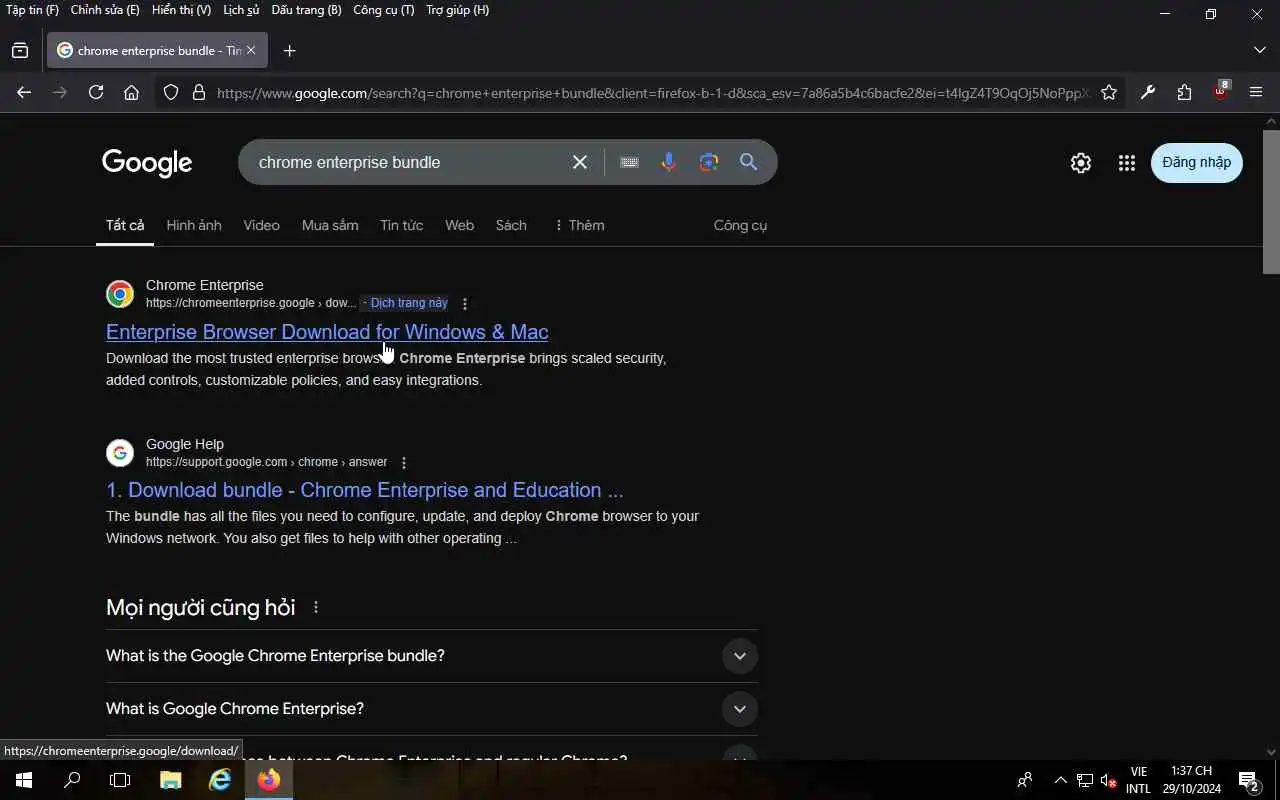Open Enterprise Browser Download for Windows & Mac
The height and width of the screenshot is (800, 1280).
pyautogui.click(x=327, y=332)
